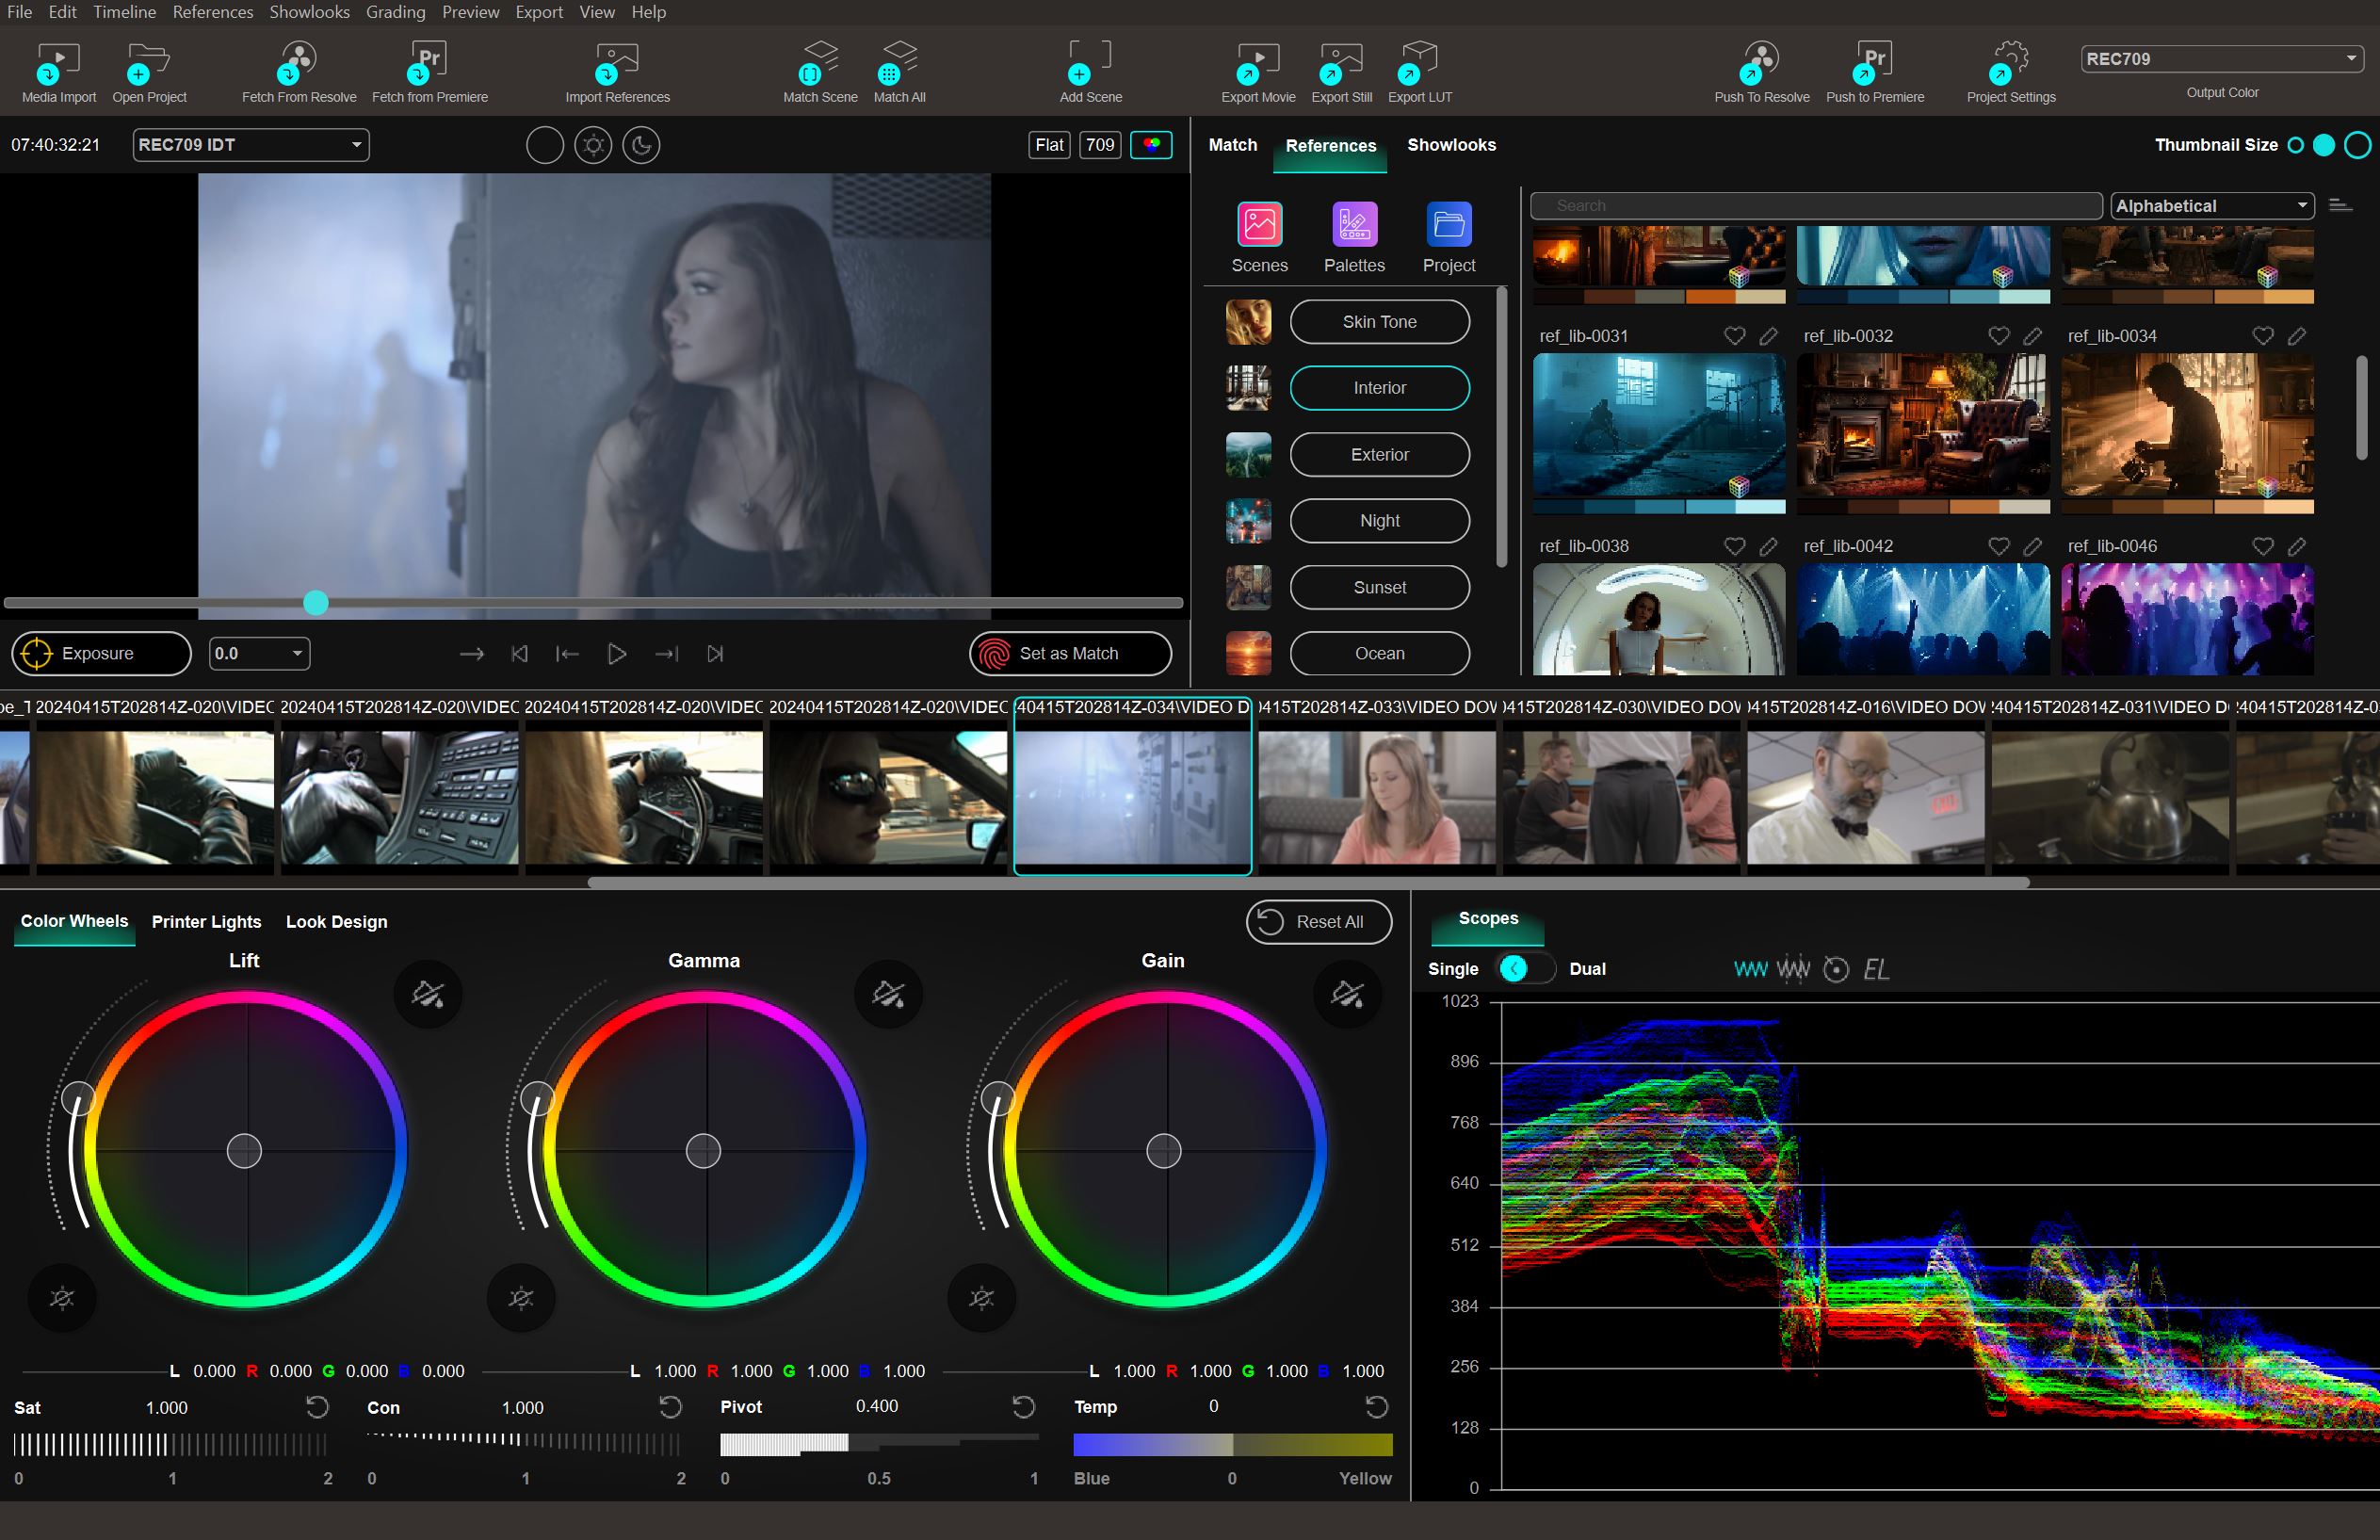Image resolution: width=2380 pixels, height=1540 pixels.
Task: Open the REC709 IDT dropdown
Action: (251, 145)
